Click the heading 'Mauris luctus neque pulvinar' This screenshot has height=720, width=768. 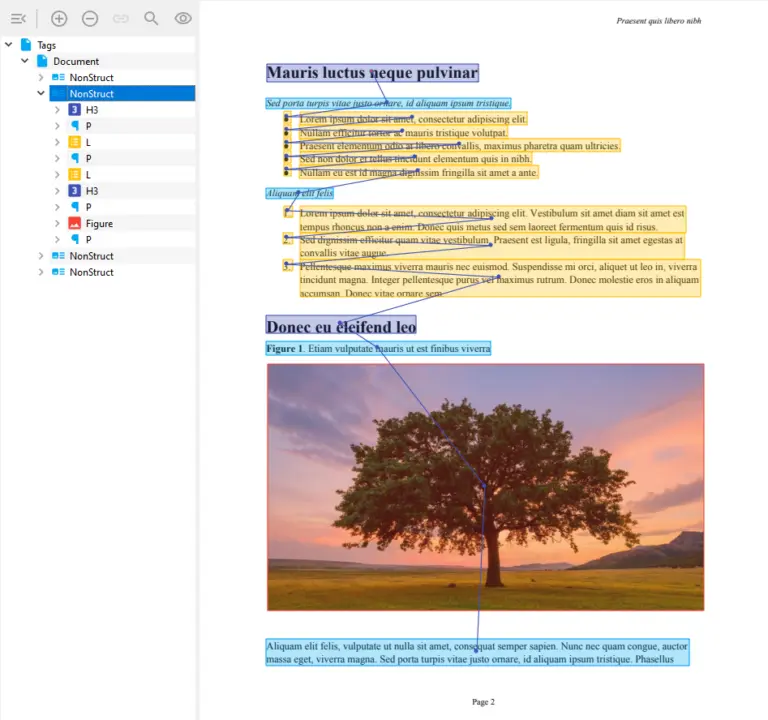coord(372,72)
